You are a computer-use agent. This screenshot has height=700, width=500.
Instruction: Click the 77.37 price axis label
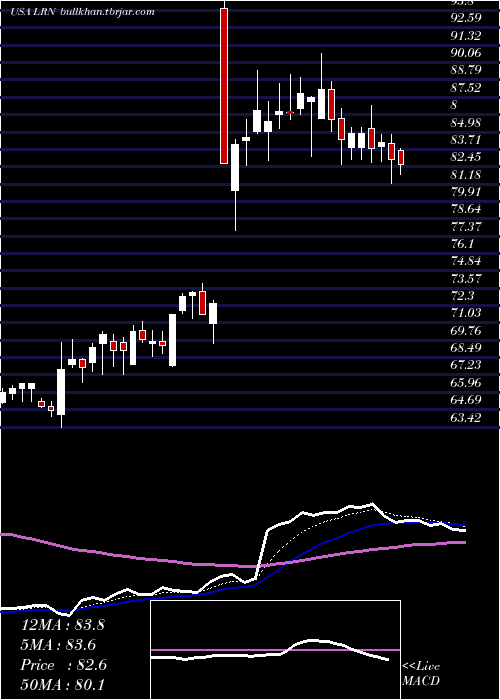467,226
